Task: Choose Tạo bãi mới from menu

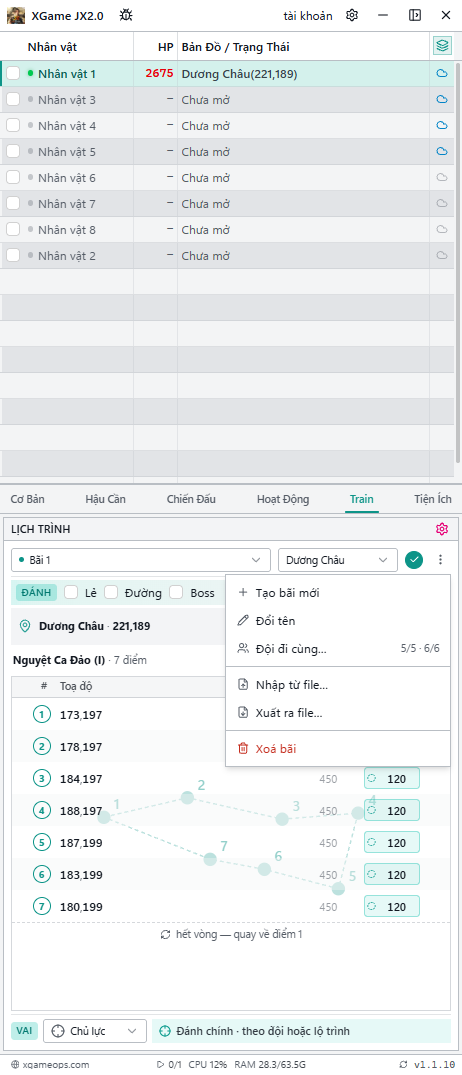Action: pyautogui.click(x=338, y=593)
